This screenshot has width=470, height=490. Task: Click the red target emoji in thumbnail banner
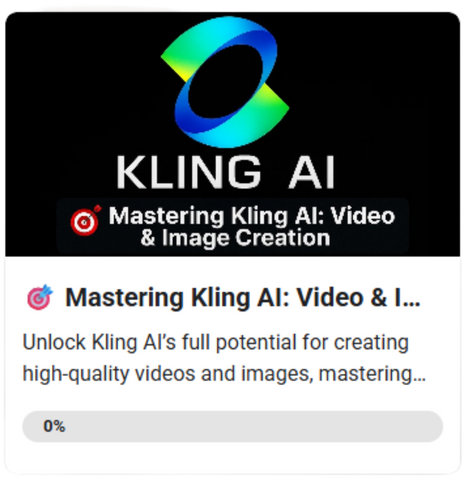tap(85, 221)
